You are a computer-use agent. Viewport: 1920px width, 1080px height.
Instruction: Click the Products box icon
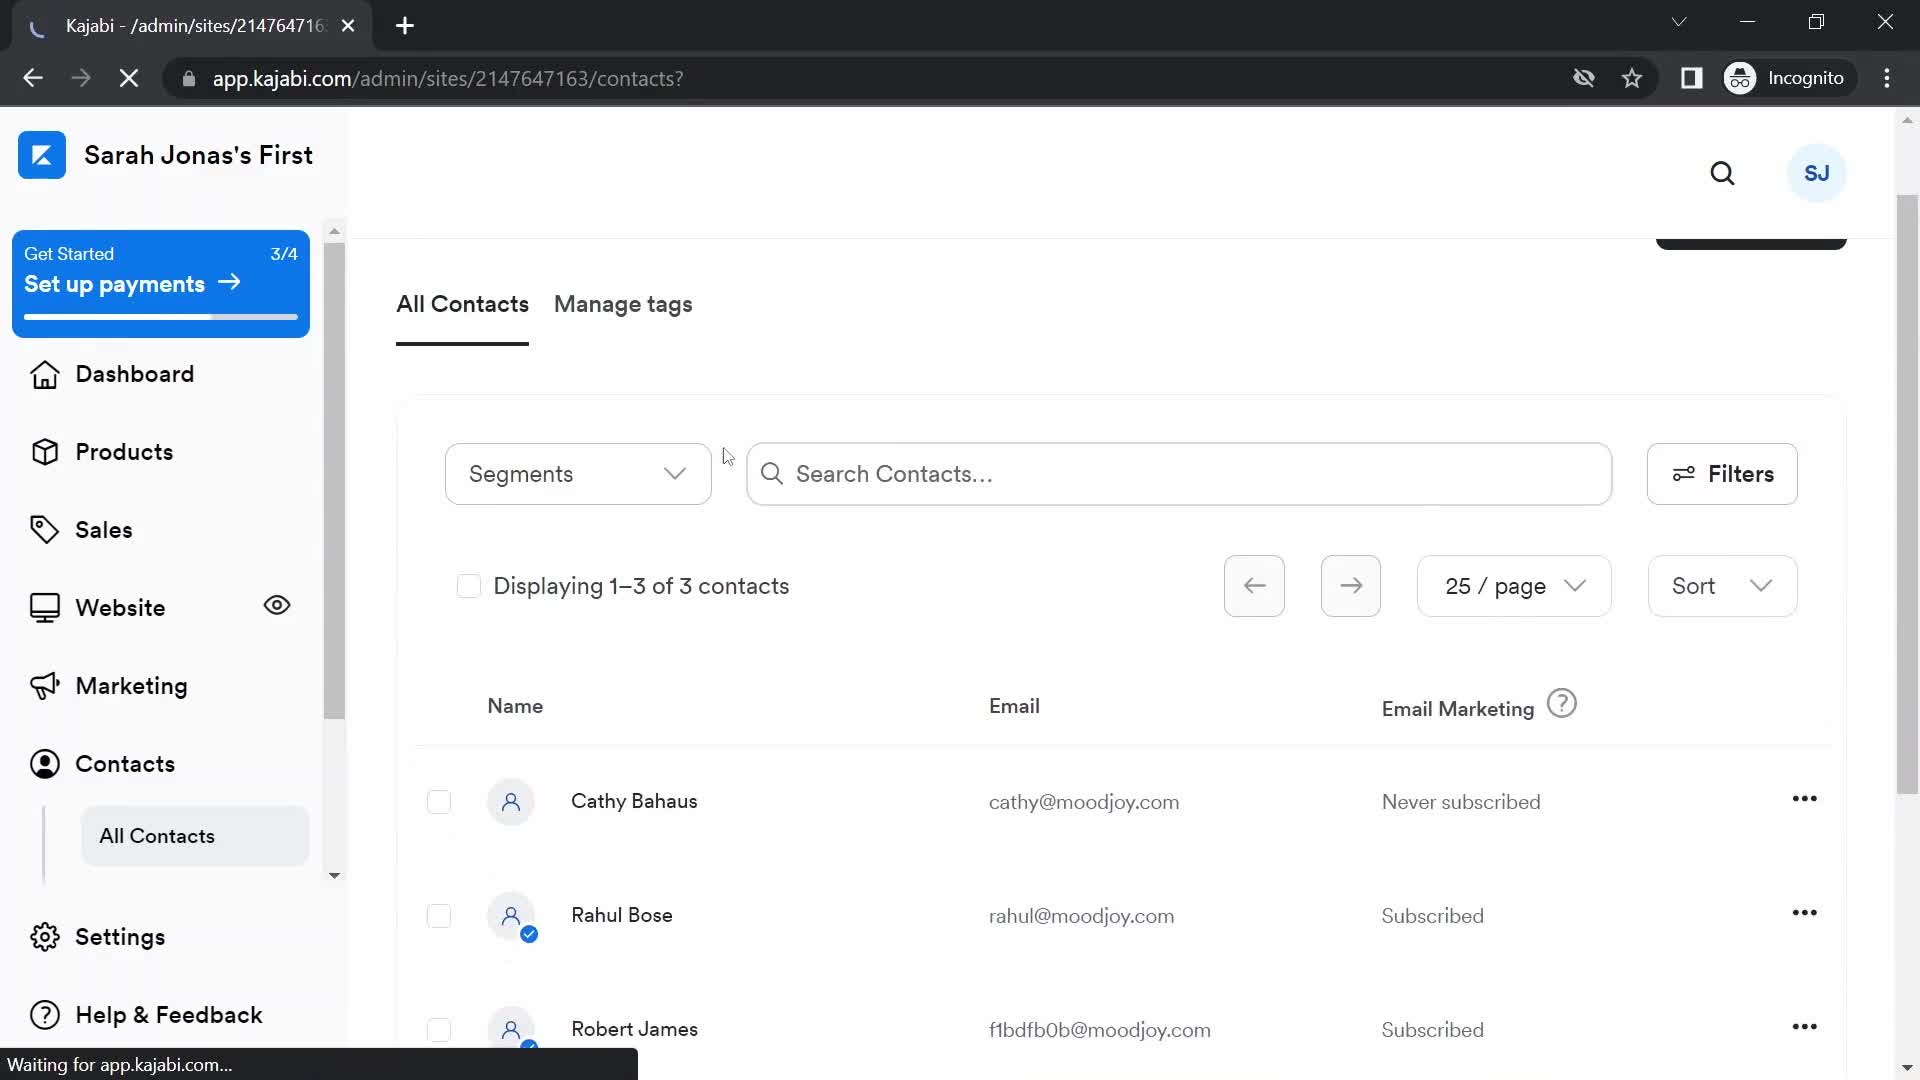(x=44, y=452)
